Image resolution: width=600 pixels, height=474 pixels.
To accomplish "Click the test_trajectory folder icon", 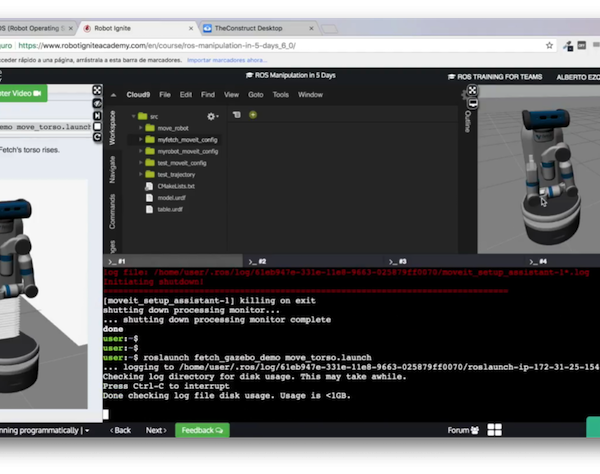I will point(150,174).
